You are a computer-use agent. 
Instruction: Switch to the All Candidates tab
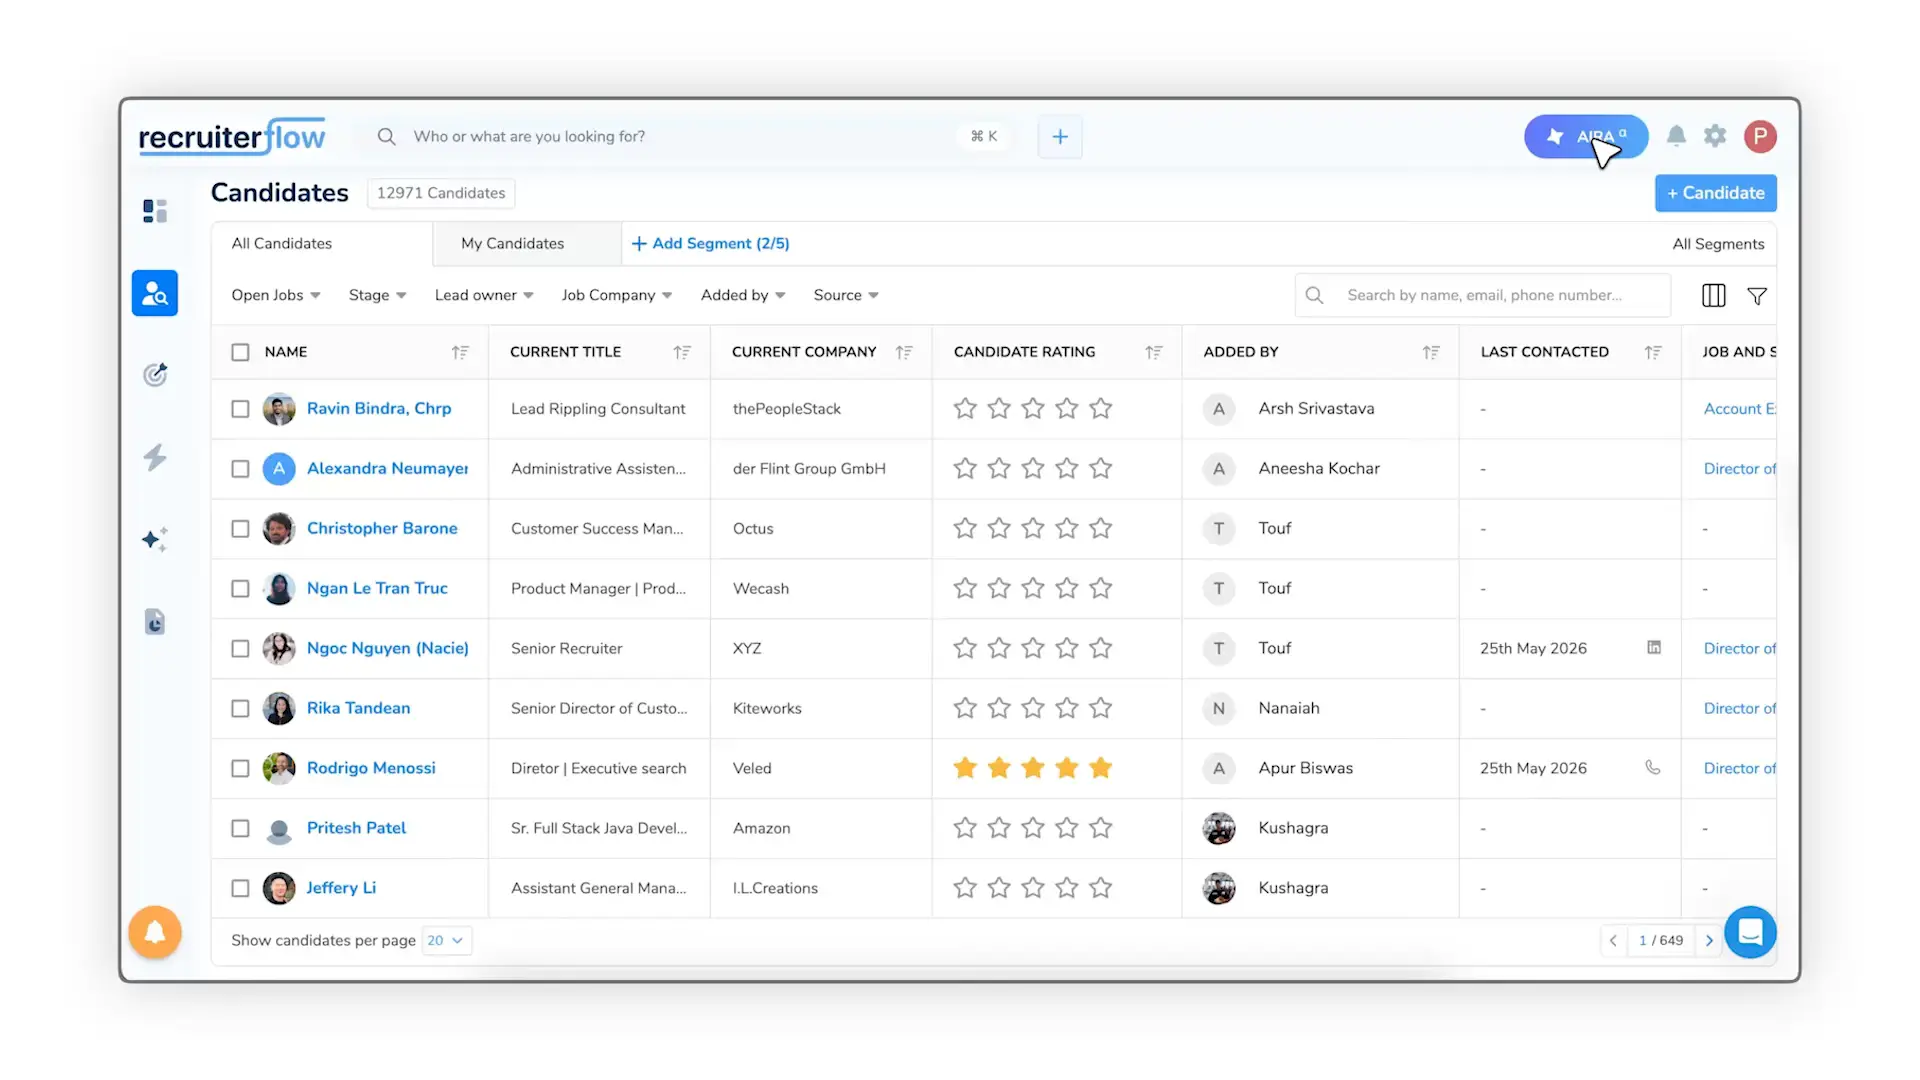tap(321, 243)
